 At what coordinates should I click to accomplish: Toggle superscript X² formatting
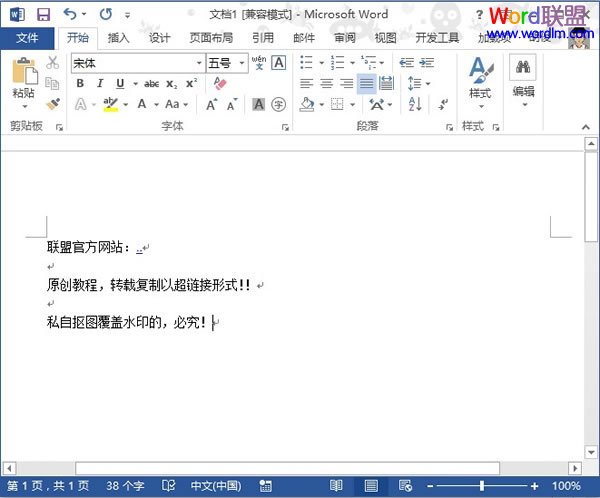[x=191, y=83]
